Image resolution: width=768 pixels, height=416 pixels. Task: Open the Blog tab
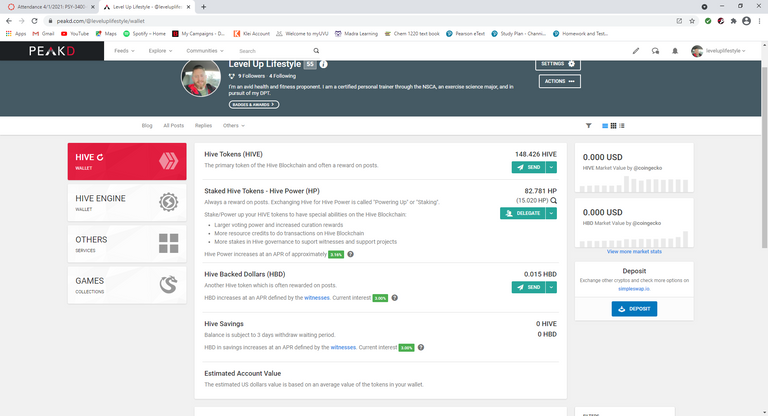click(147, 126)
